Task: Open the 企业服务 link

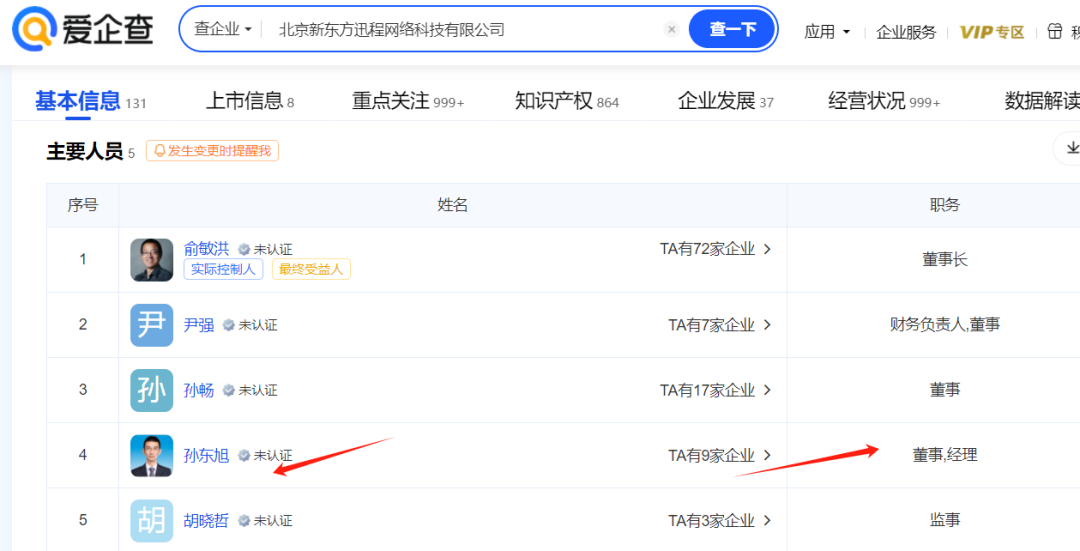Action: 906,32
